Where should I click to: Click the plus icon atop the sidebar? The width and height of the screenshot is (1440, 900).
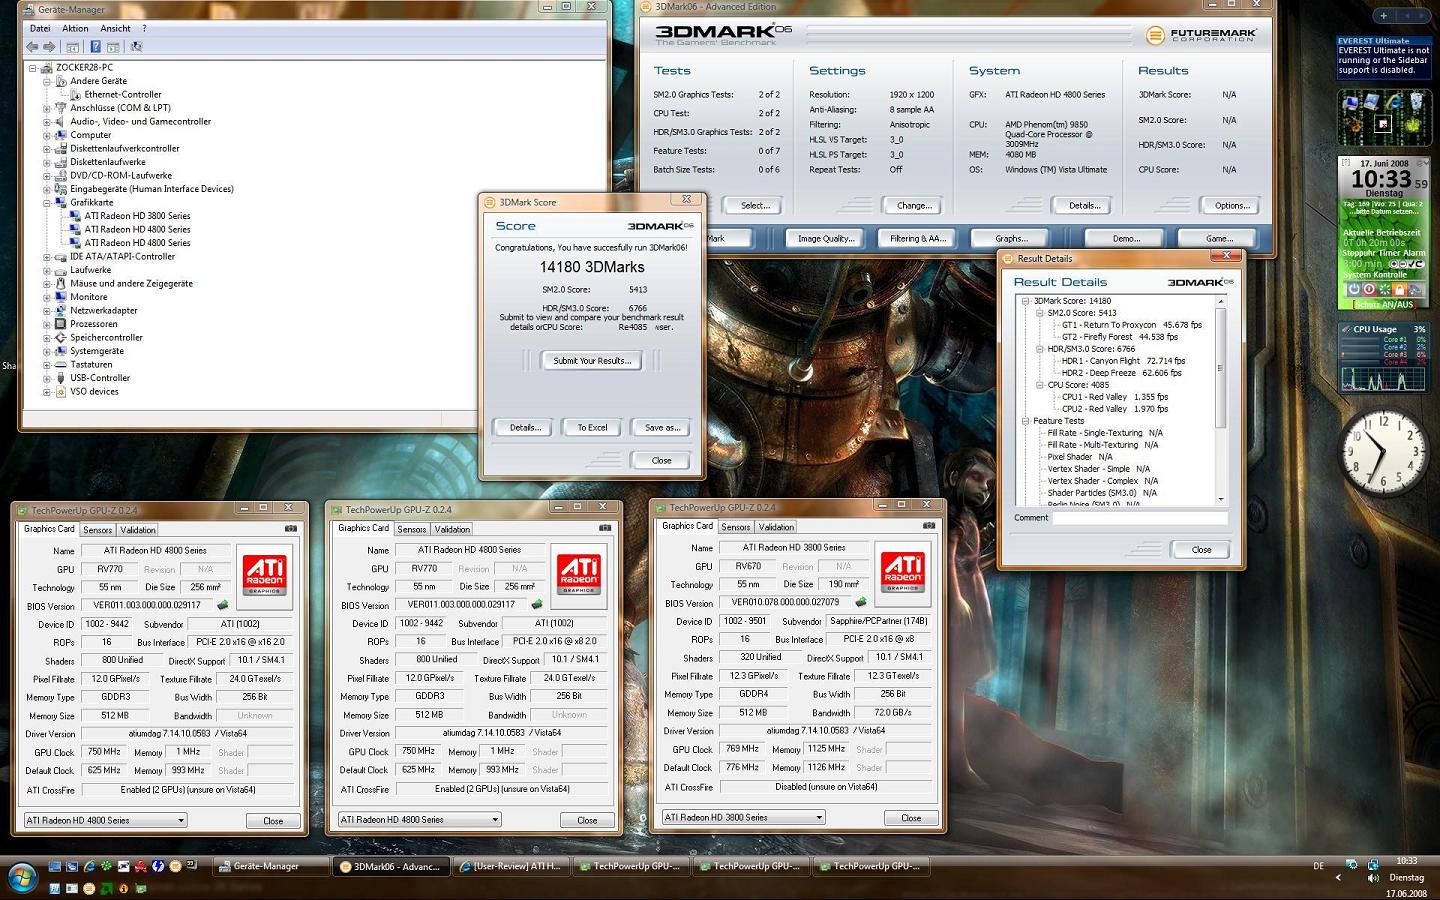tap(1383, 15)
